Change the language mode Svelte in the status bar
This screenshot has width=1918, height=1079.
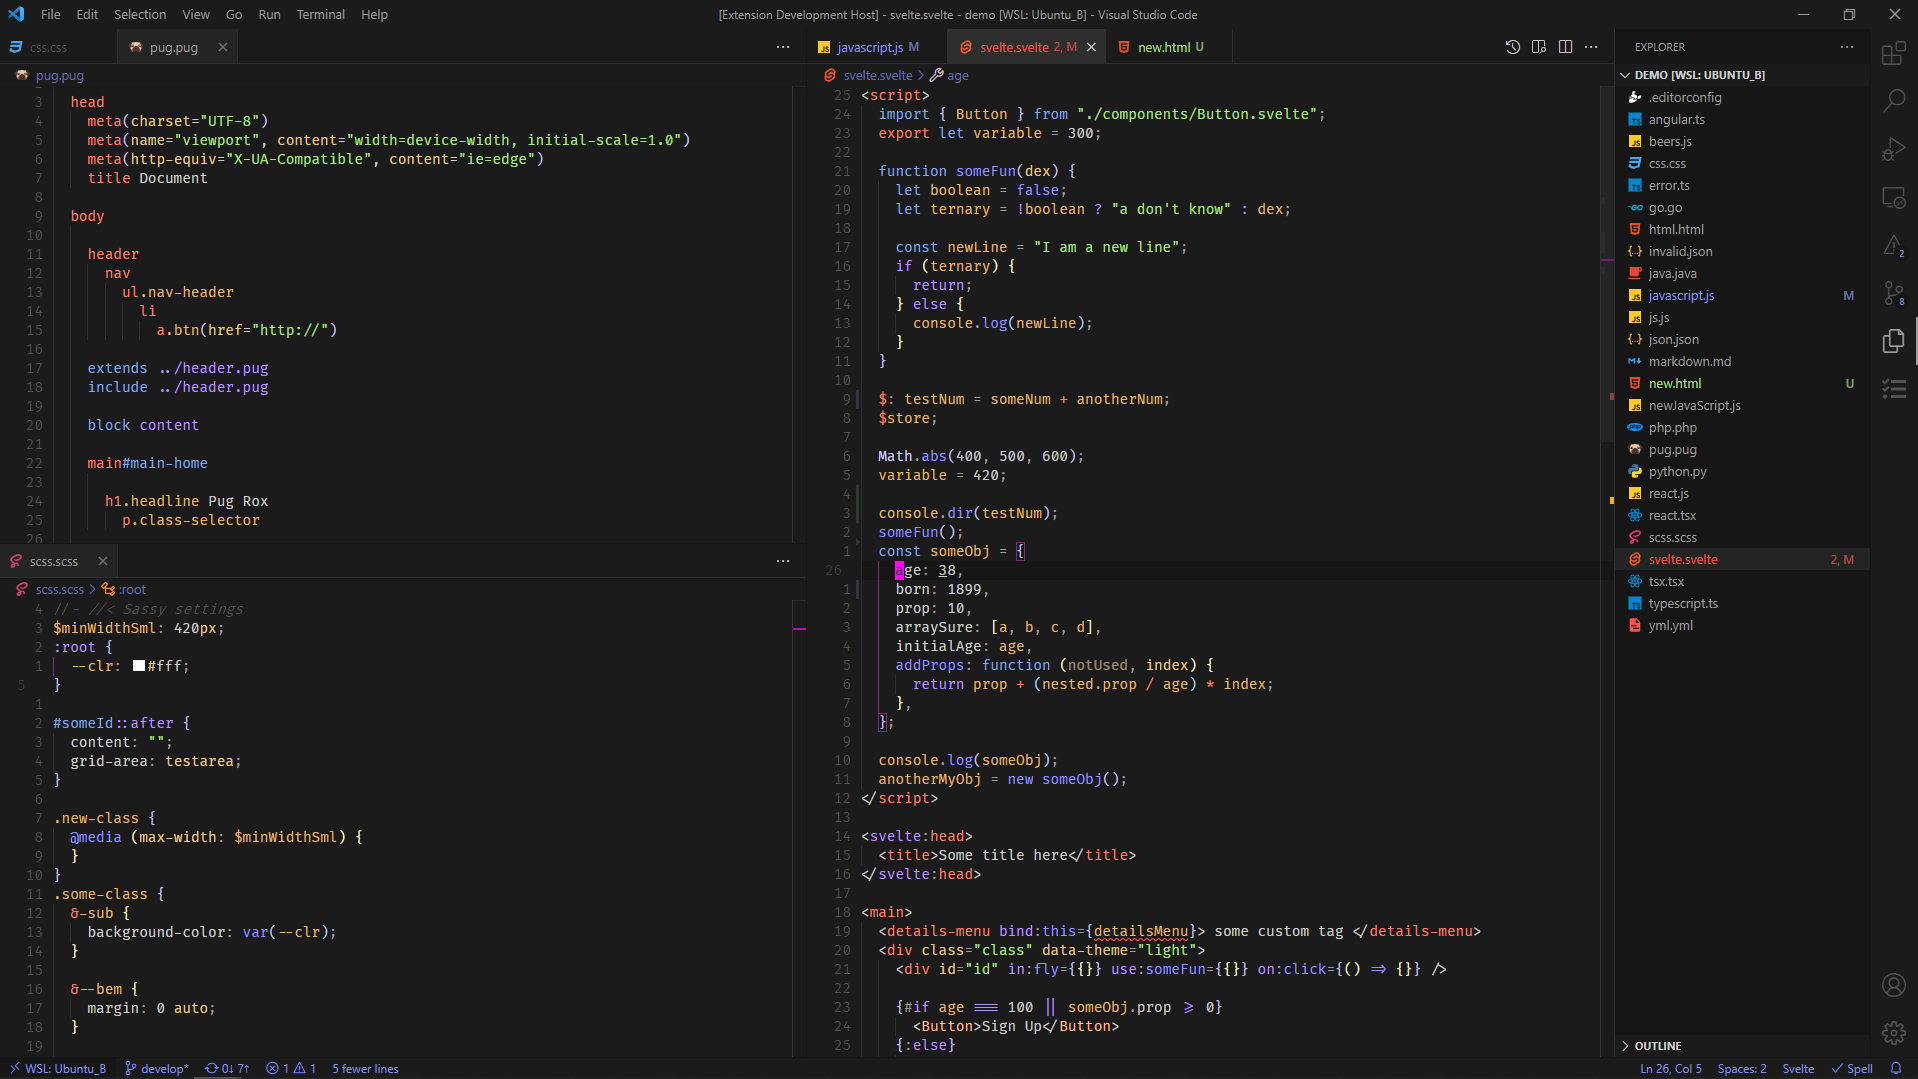[x=1797, y=1068]
